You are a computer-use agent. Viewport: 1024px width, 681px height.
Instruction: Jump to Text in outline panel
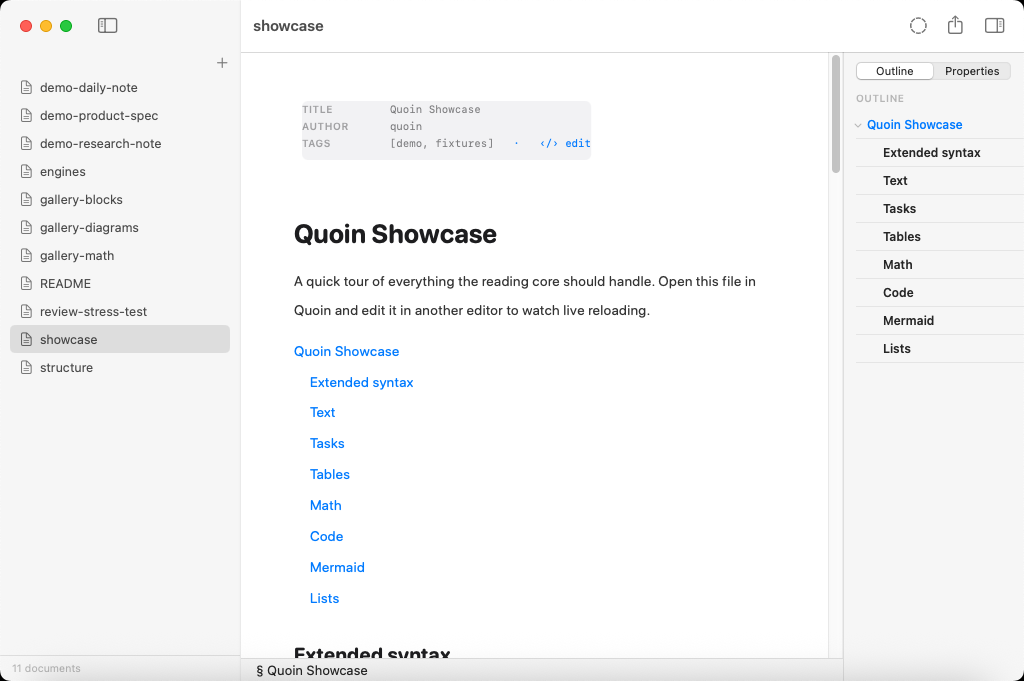pos(895,181)
